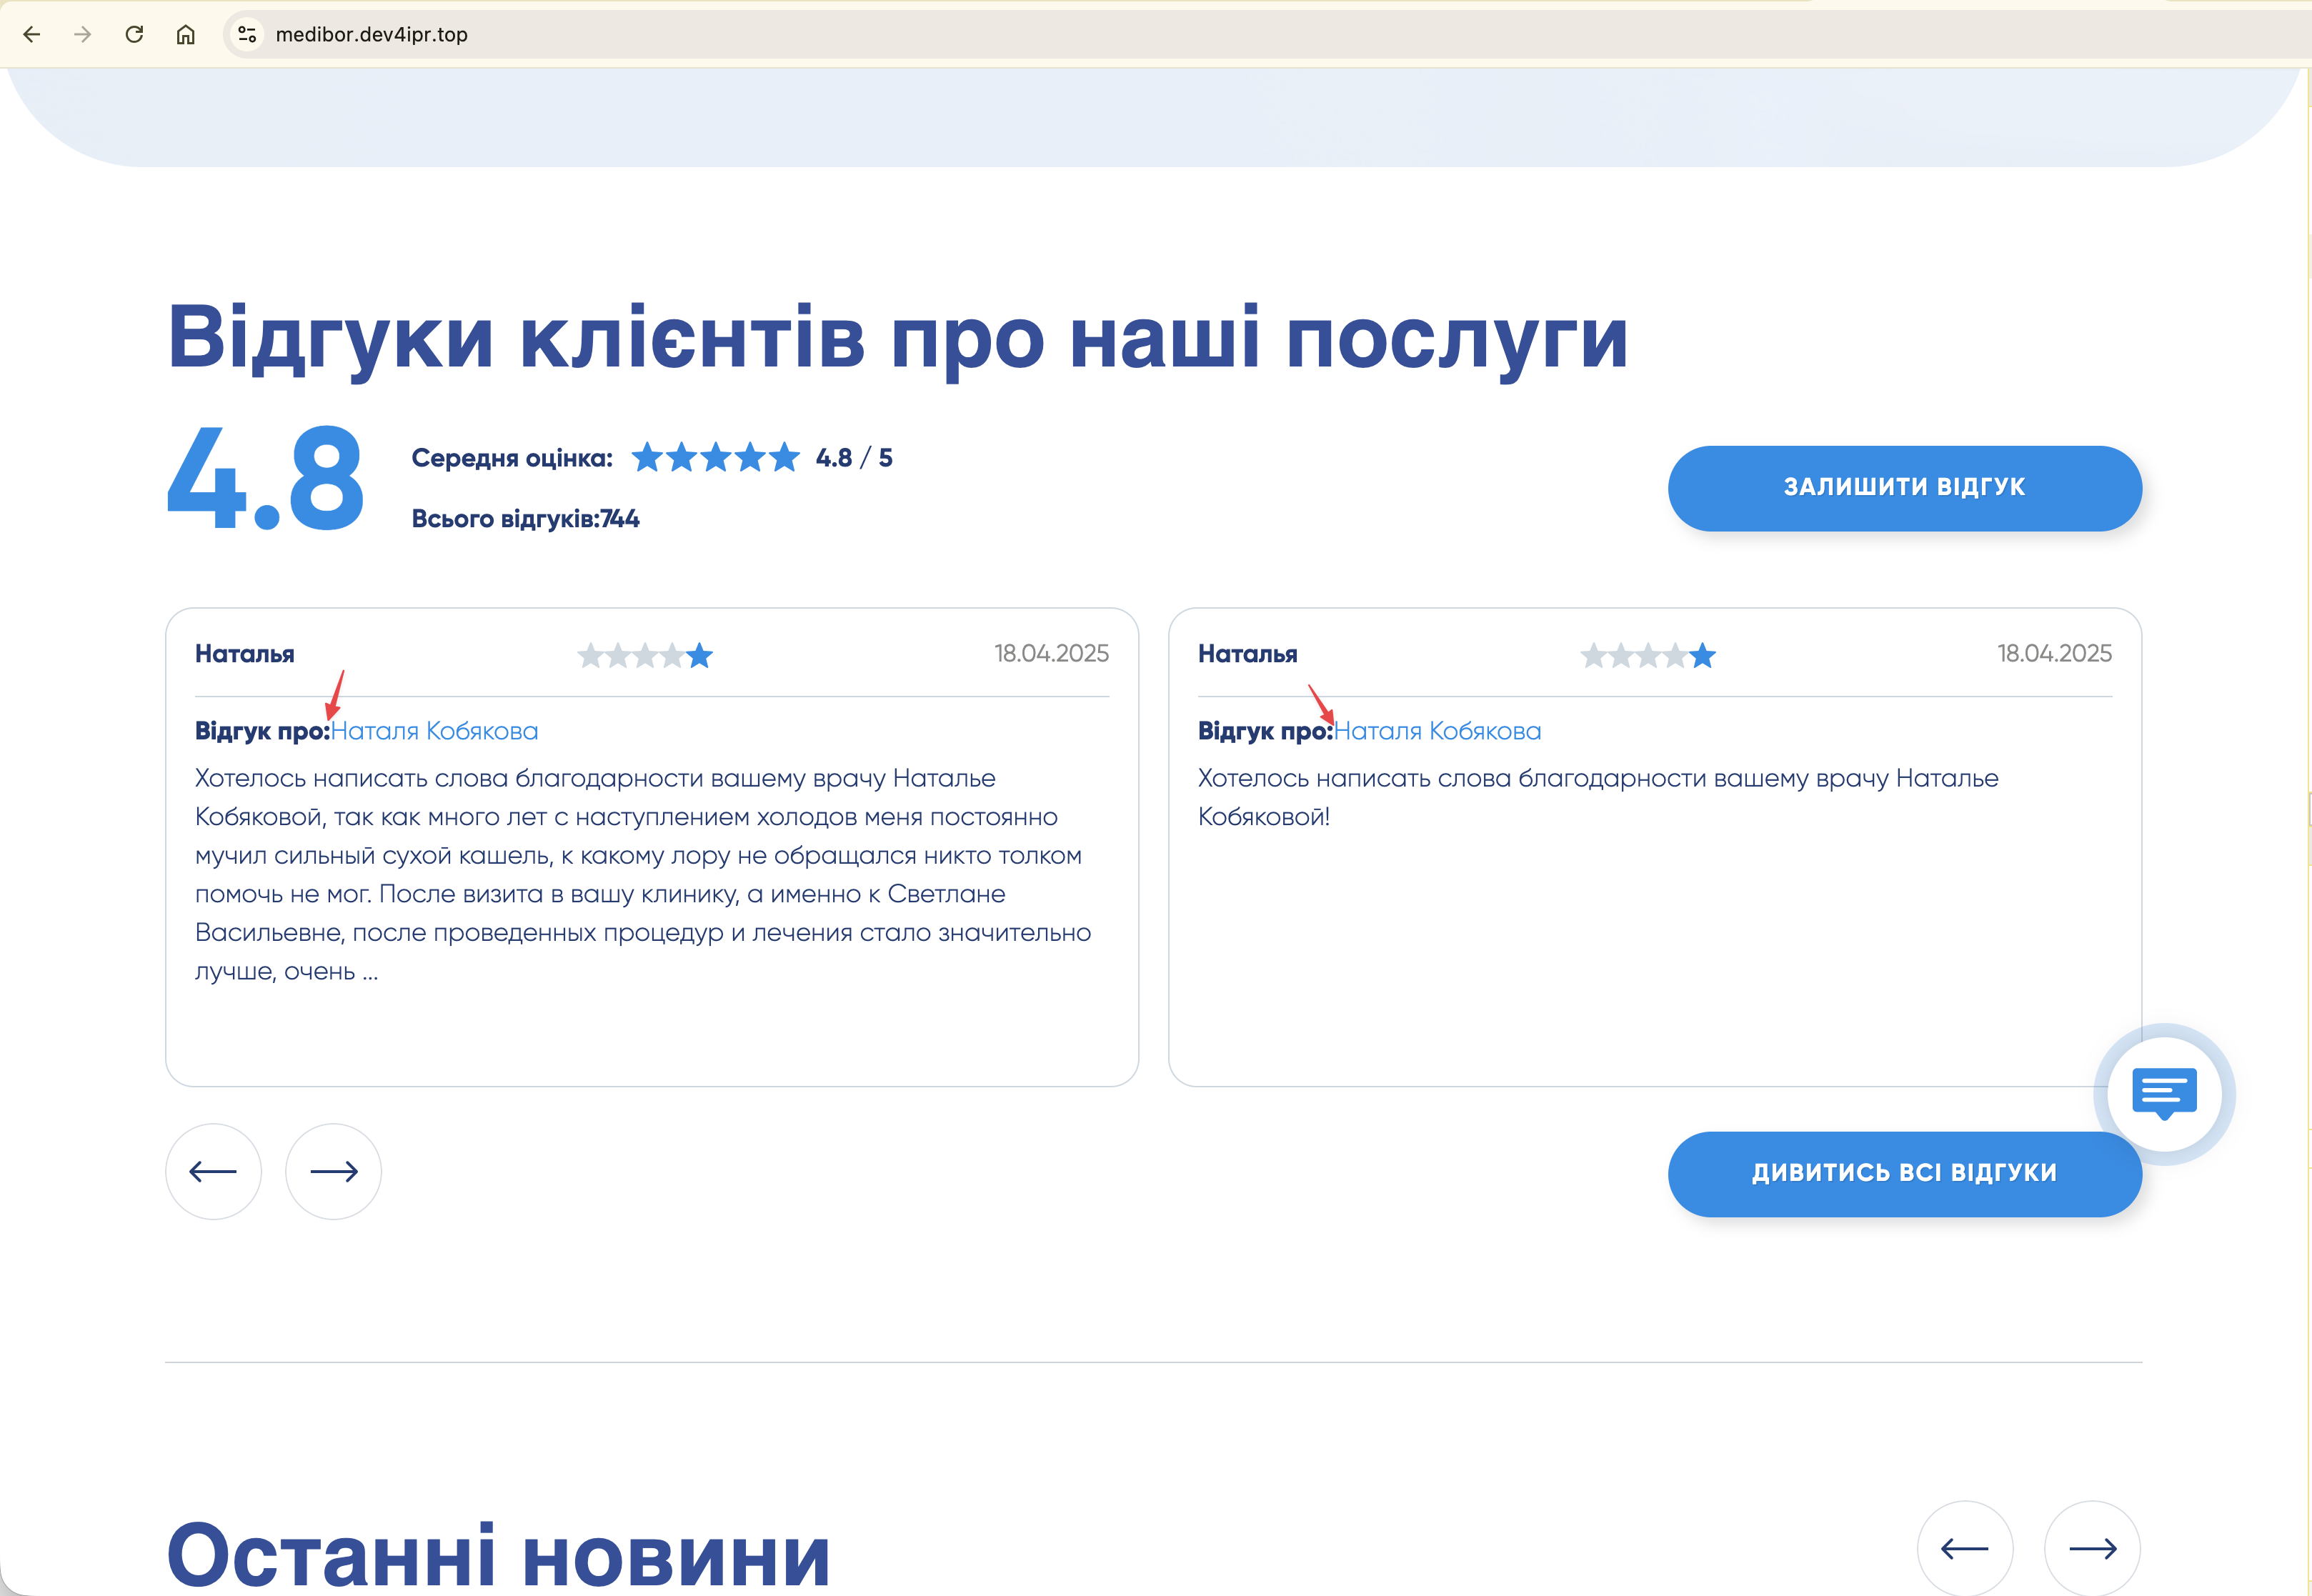Open the floating chat widget

[2164, 1092]
